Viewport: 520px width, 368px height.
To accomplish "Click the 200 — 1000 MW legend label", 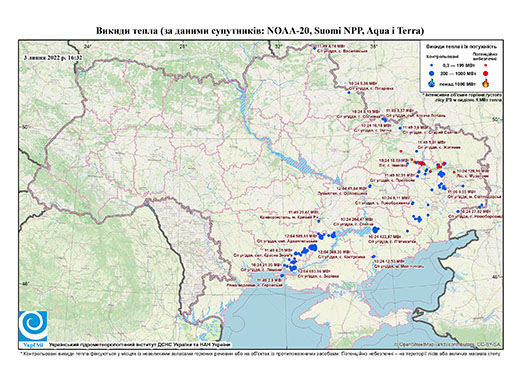I will pos(459,73).
